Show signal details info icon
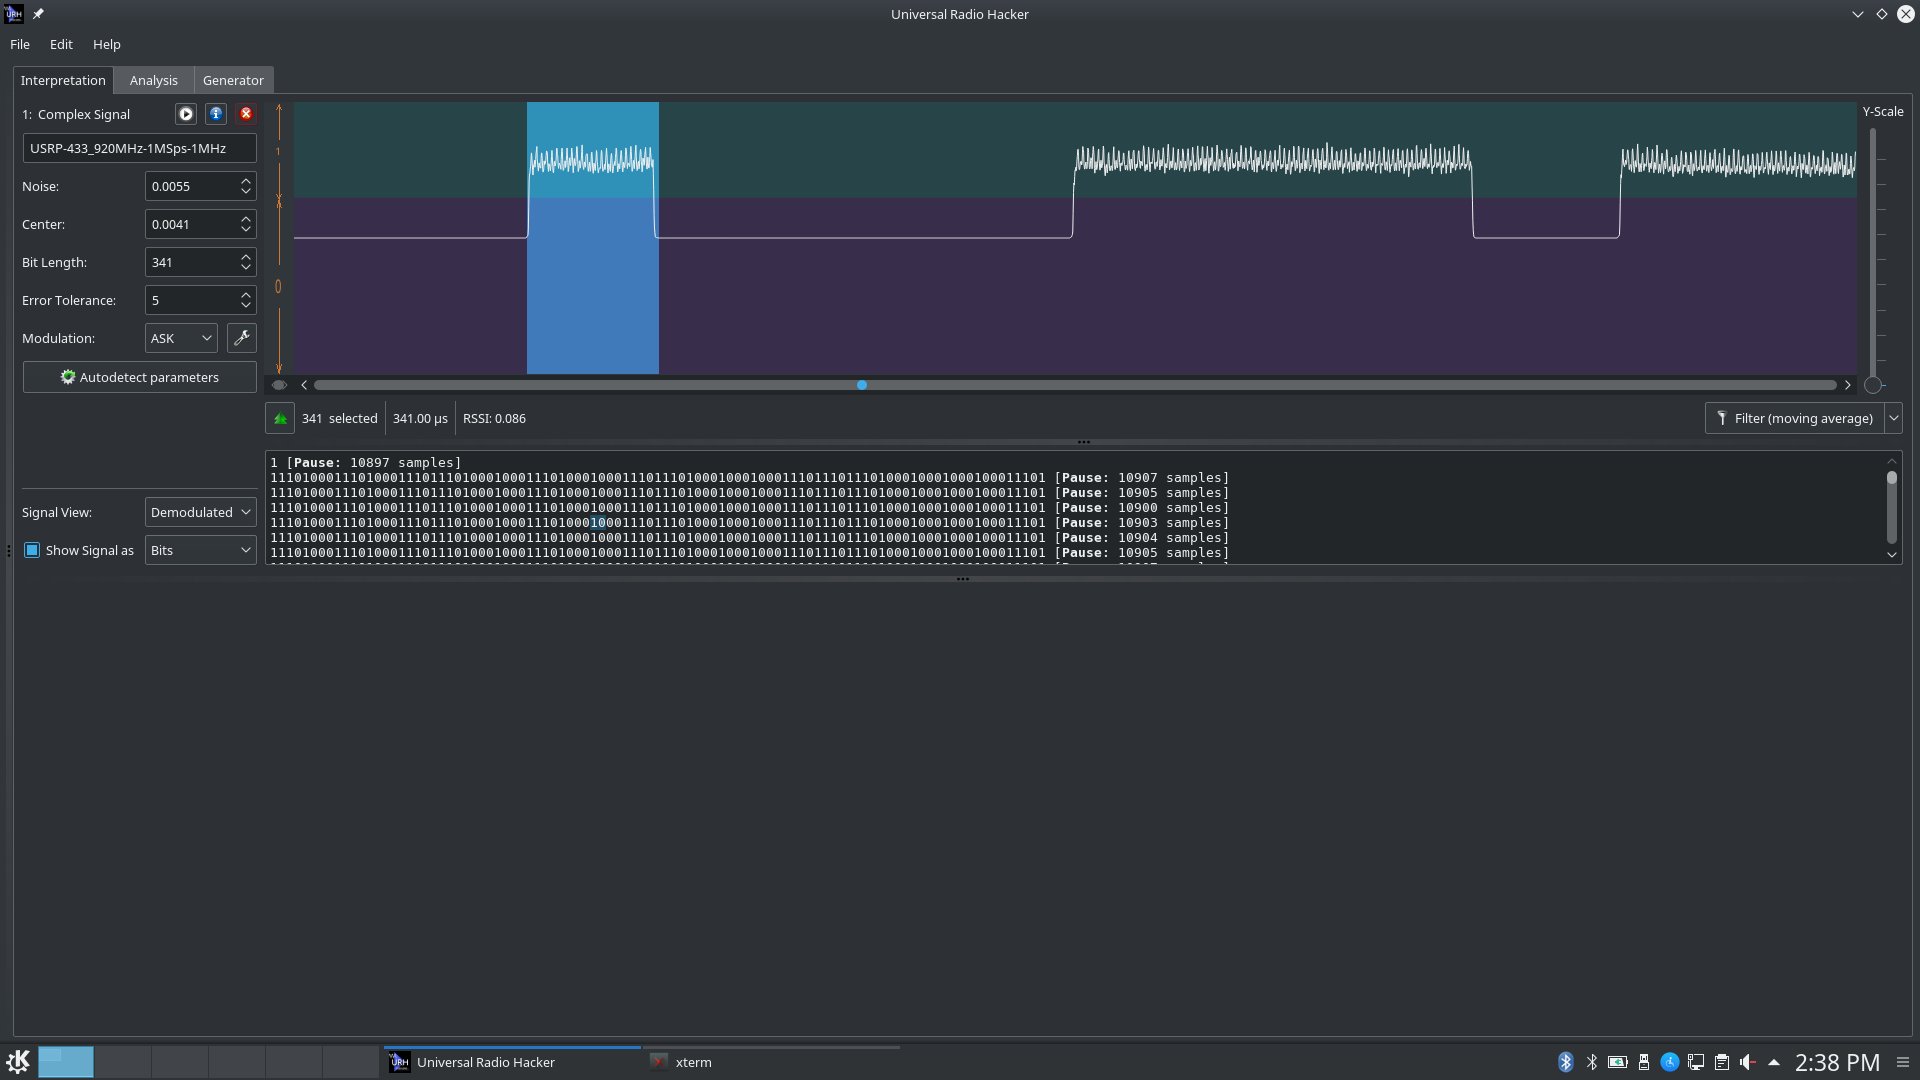This screenshot has height=1080, width=1920. [x=216, y=114]
